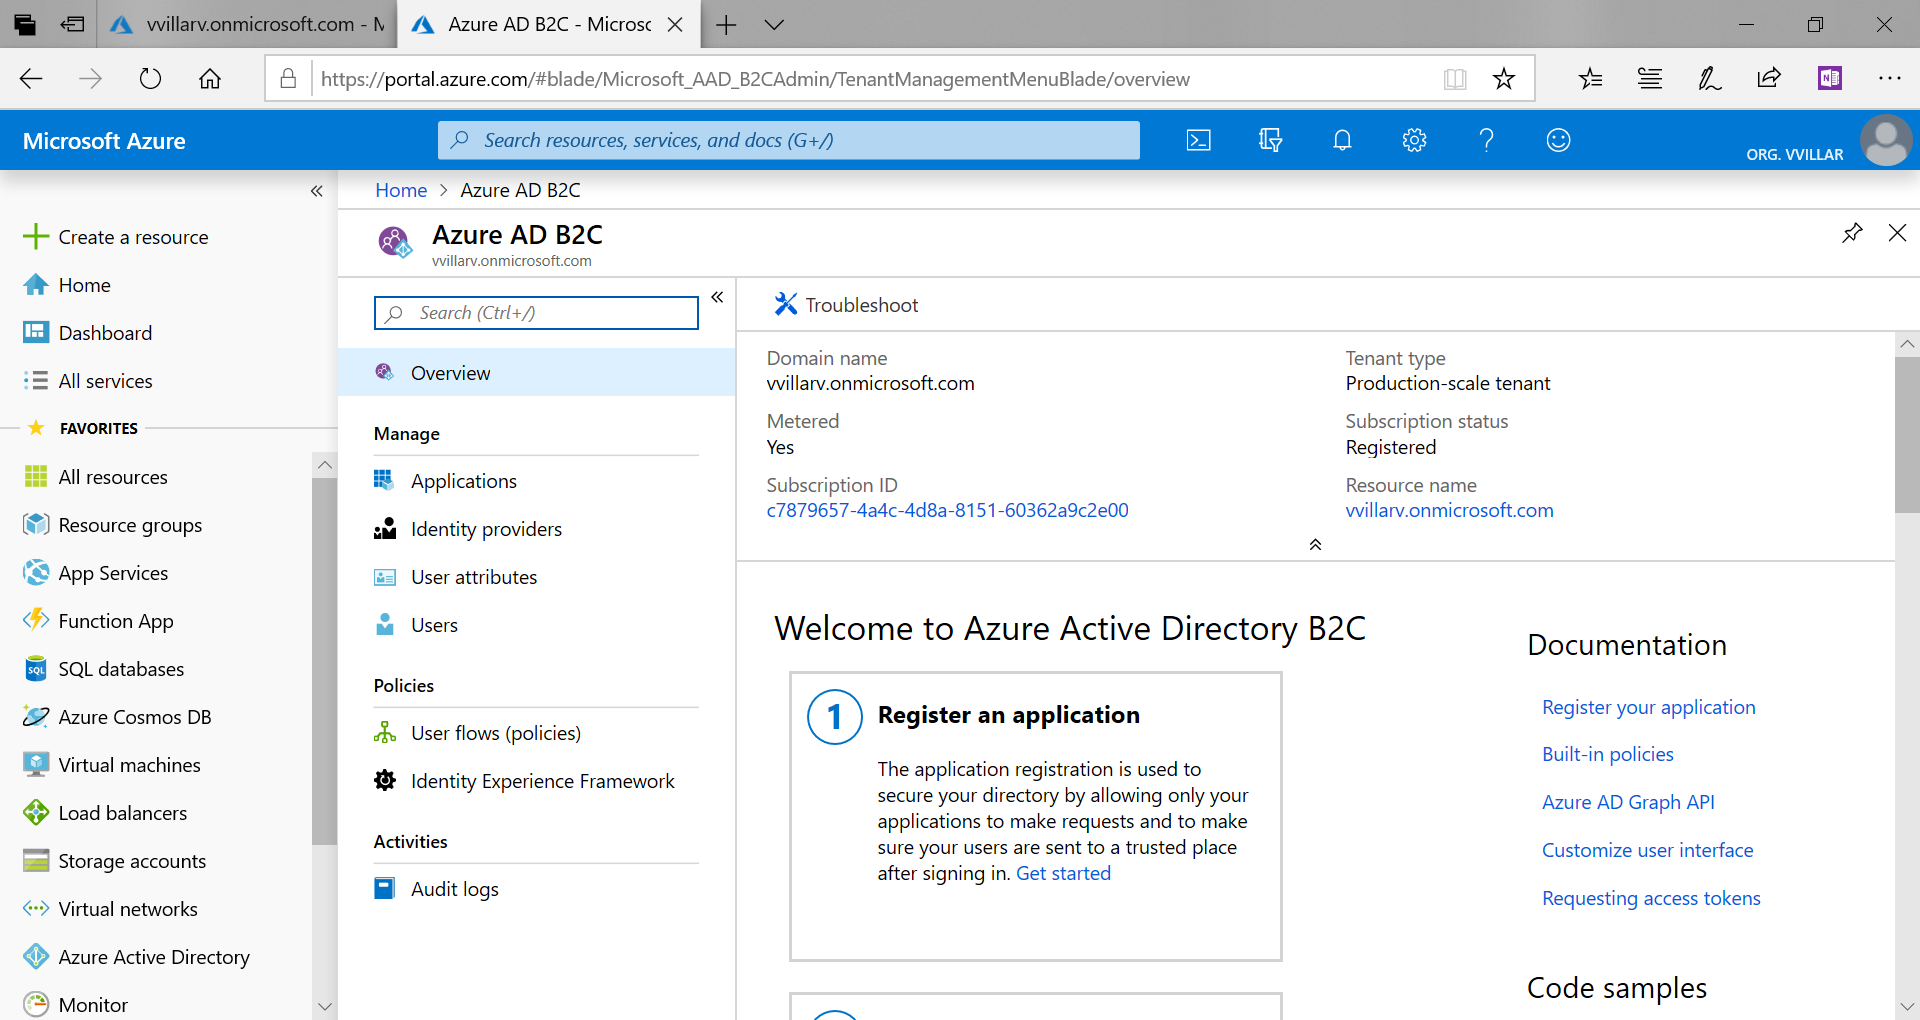Image resolution: width=1920 pixels, height=1020 pixels.
Task: Click the main content vertical scrollbar
Action: click(x=1907, y=435)
